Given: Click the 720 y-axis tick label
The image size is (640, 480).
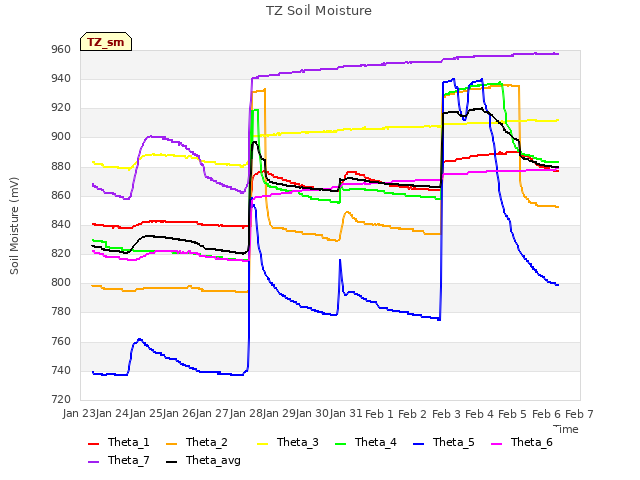Looking at the screenshot, I should click(x=61, y=400).
